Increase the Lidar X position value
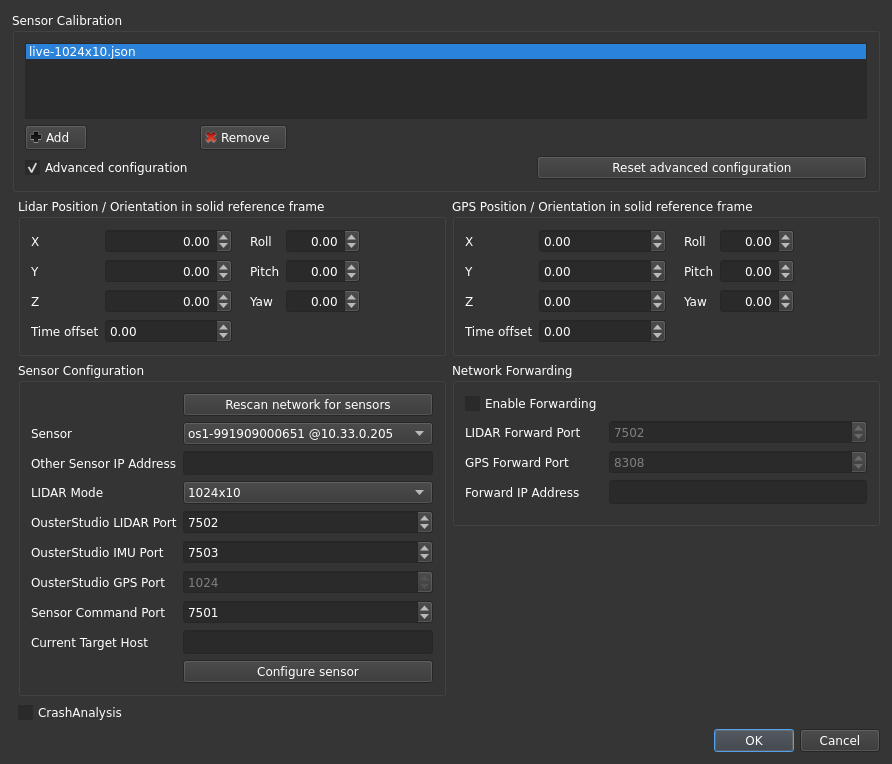The image size is (892, 764). pyautogui.click(x=224, y=237)
